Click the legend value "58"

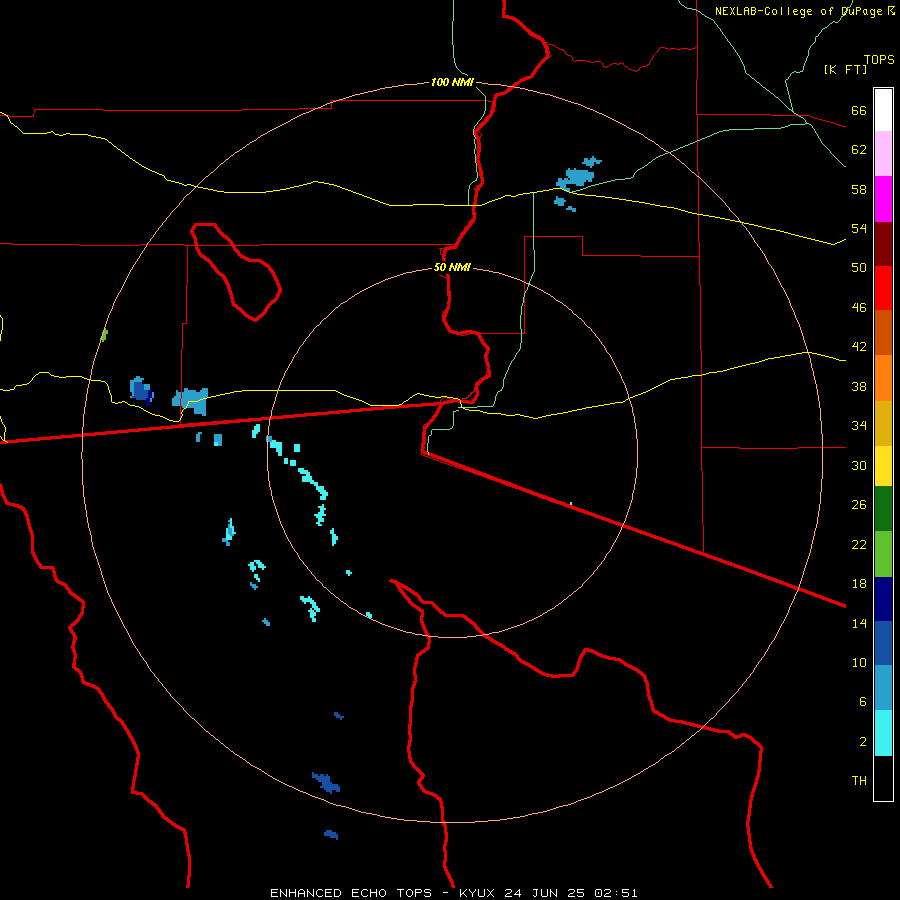tap(859, 189)
